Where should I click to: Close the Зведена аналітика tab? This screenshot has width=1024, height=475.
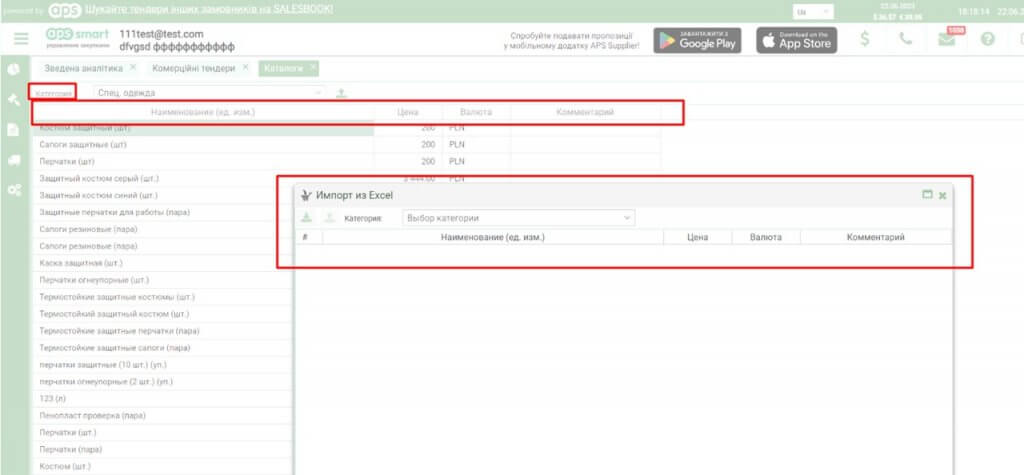133,67
